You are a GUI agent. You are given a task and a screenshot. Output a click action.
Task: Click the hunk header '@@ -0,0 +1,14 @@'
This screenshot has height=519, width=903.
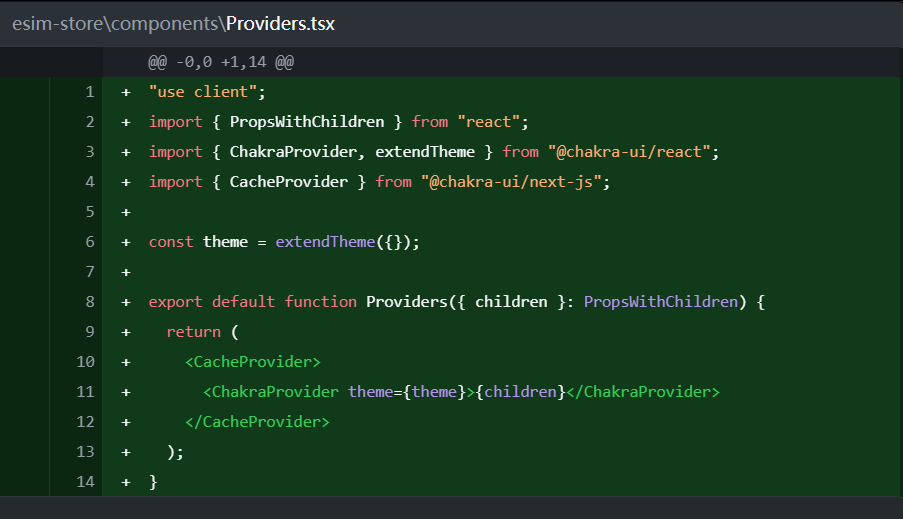point(221,62)
